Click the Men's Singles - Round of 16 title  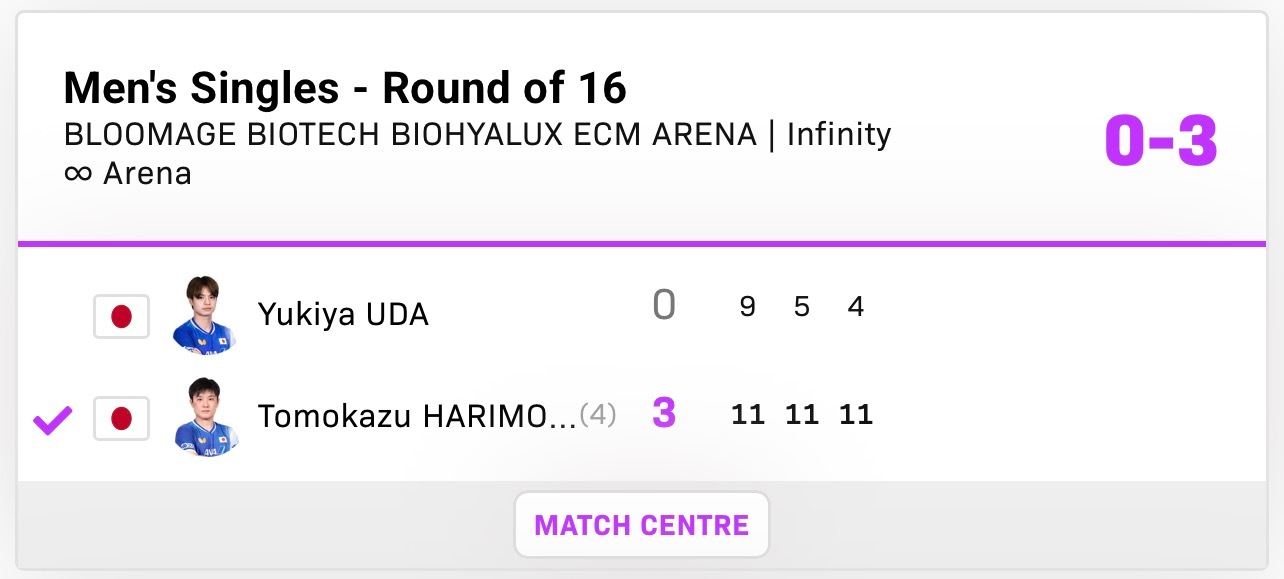[x=345, y=89]
